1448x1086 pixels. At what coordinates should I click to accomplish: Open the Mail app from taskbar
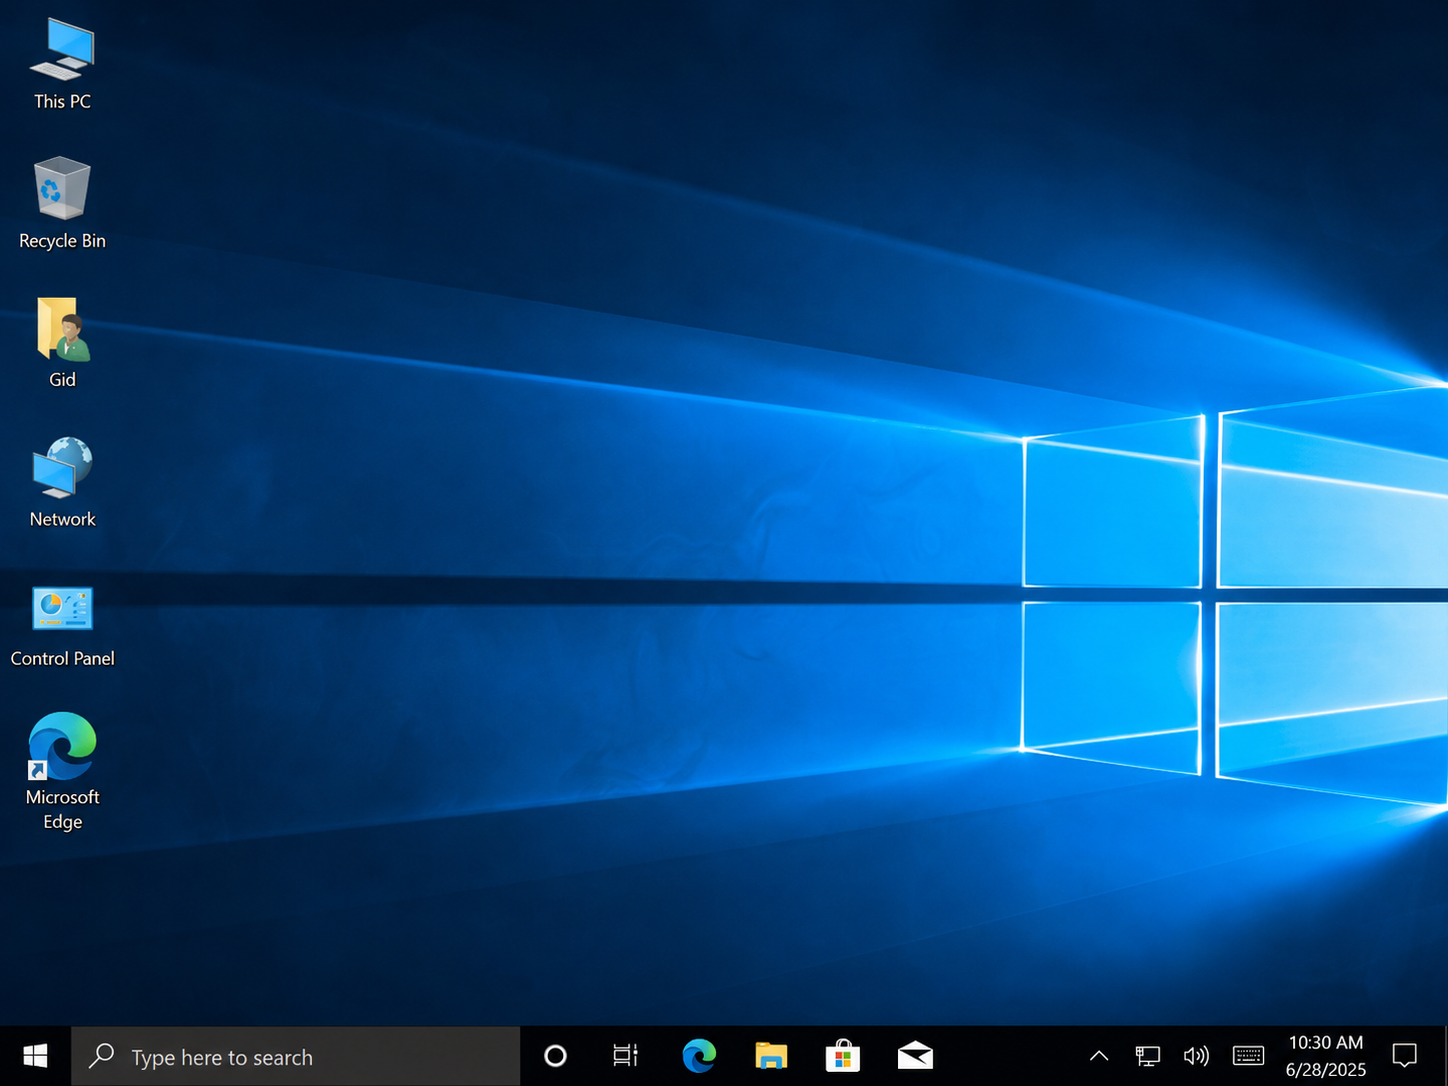pyautogui.click(x=915, y=1056)
